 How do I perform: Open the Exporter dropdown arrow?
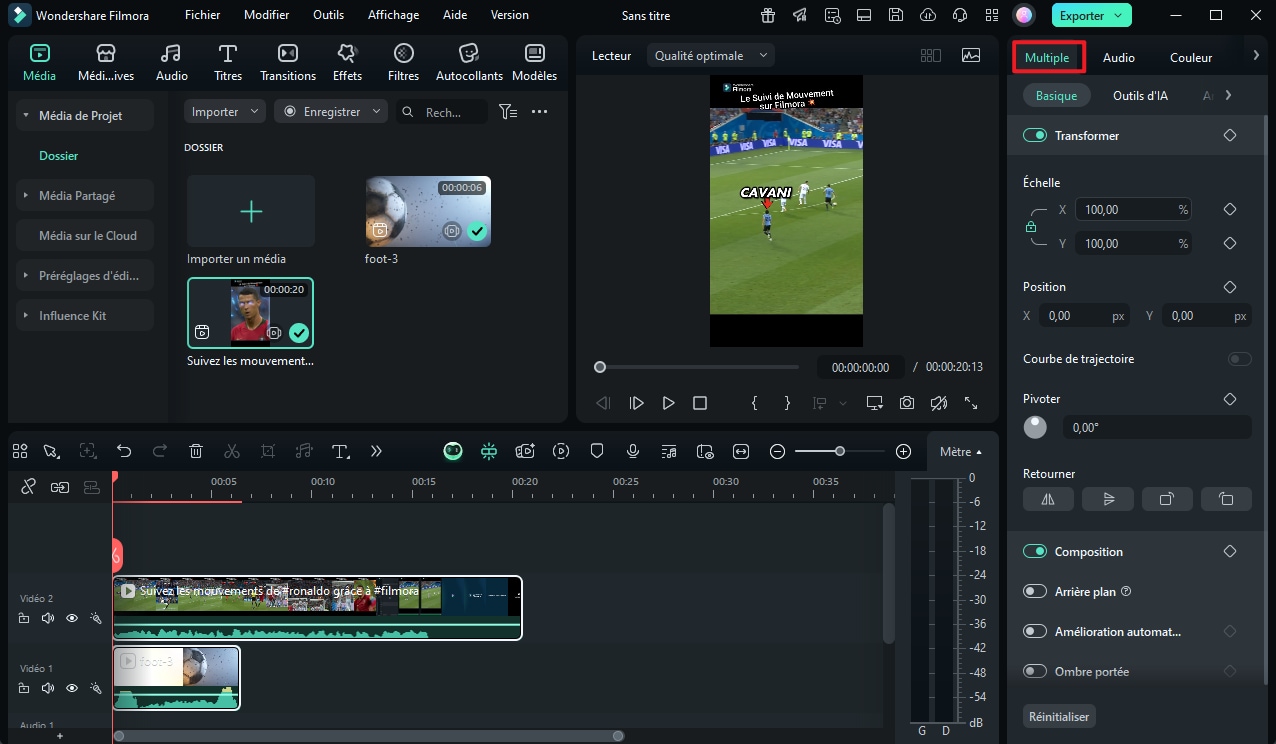point(1118,16)
